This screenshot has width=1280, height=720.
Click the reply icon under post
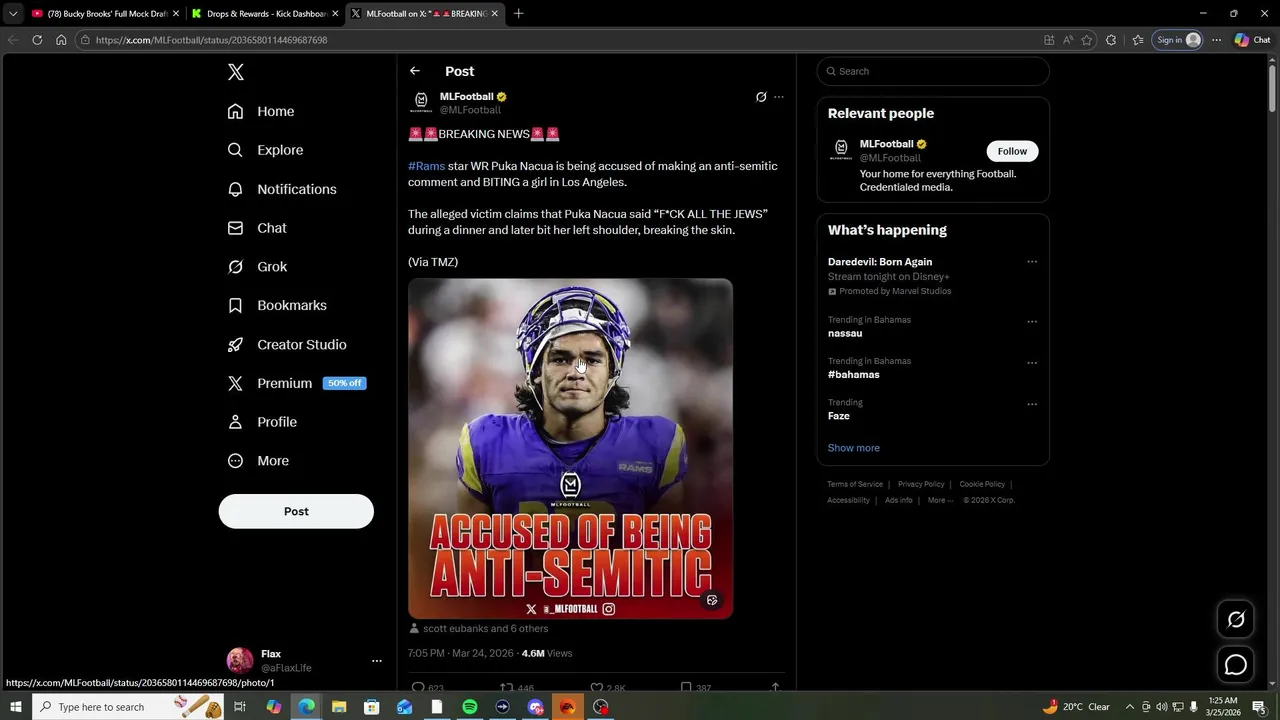pyautogui.click(x=419, y=688)
